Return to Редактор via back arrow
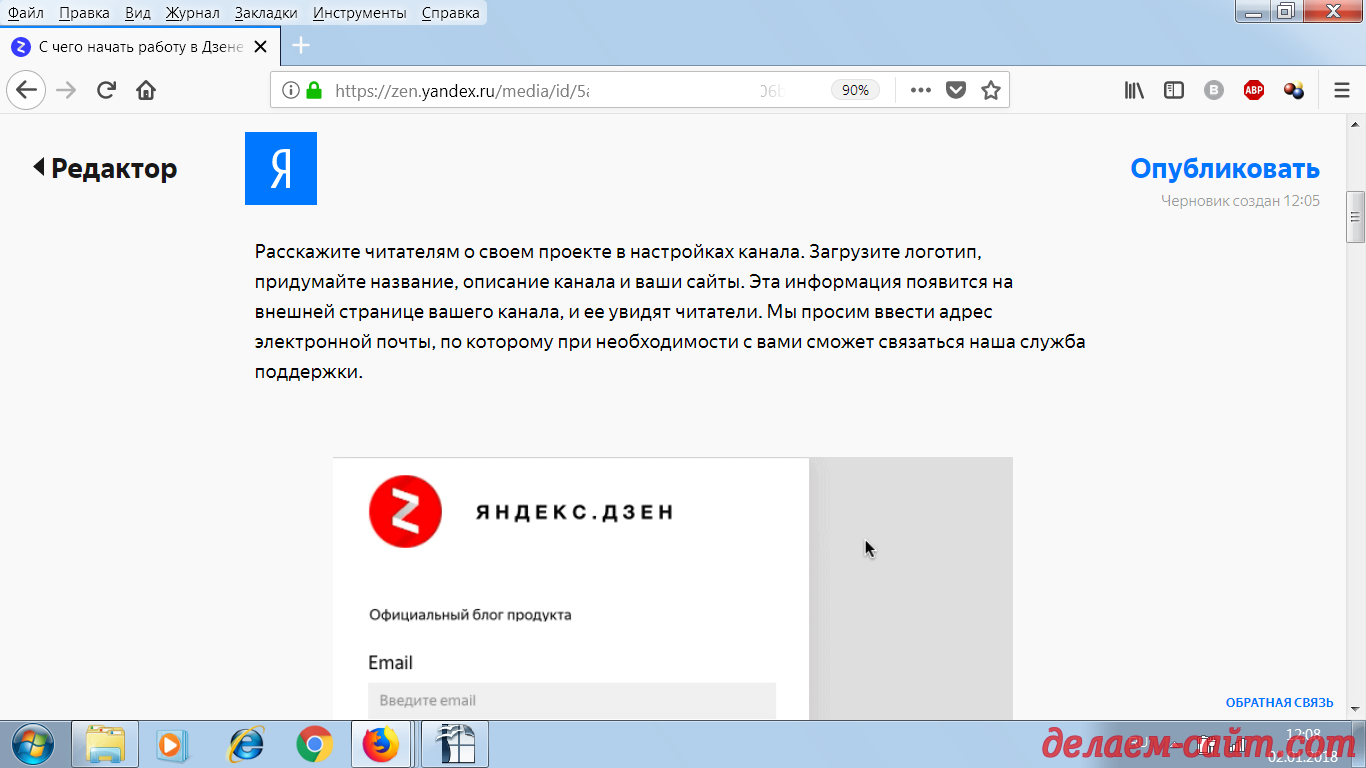This screenshot has height=768, width=1366. coord(105,168)
